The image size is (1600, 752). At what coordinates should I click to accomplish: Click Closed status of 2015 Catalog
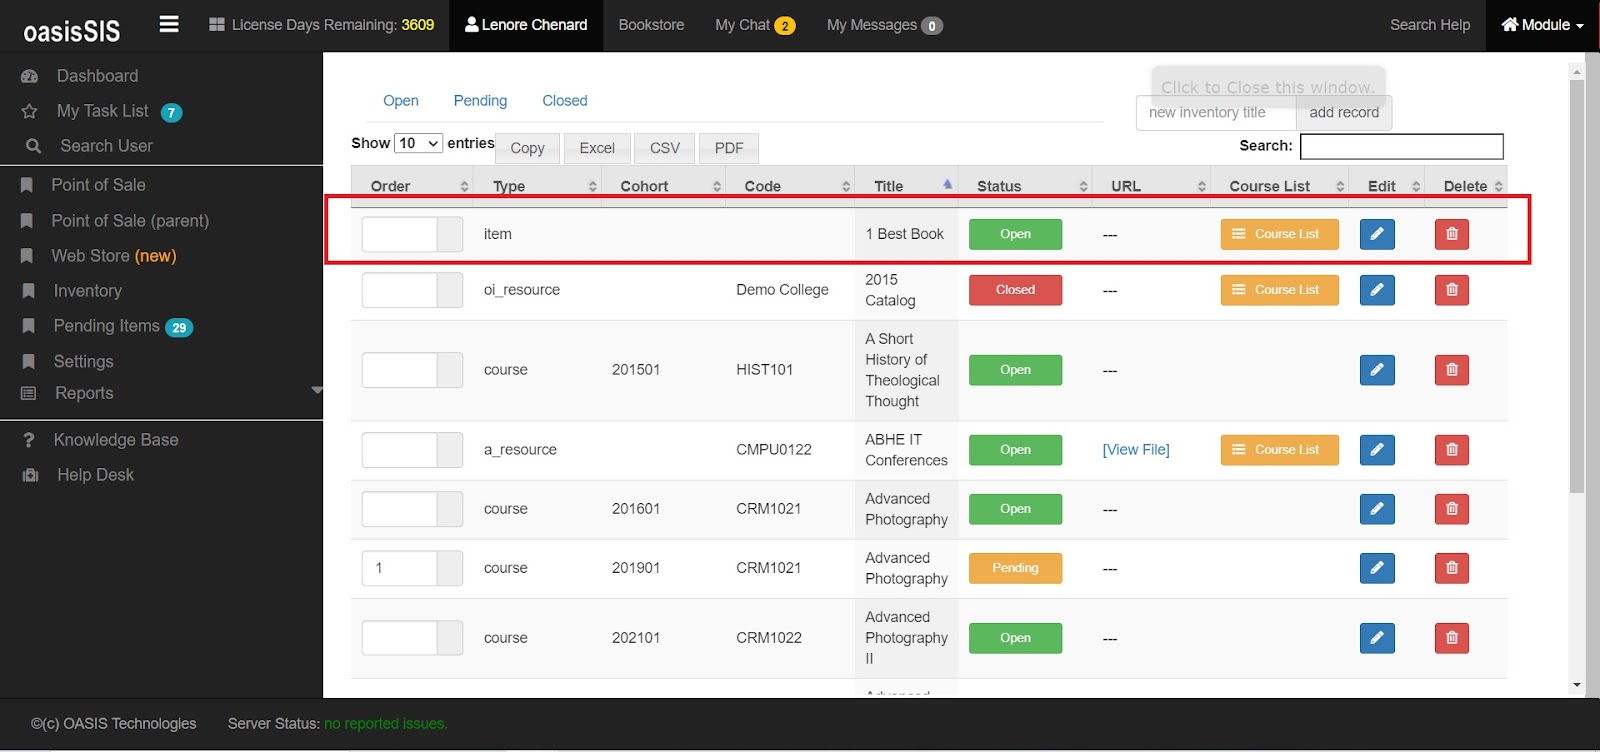(1015, 290)
